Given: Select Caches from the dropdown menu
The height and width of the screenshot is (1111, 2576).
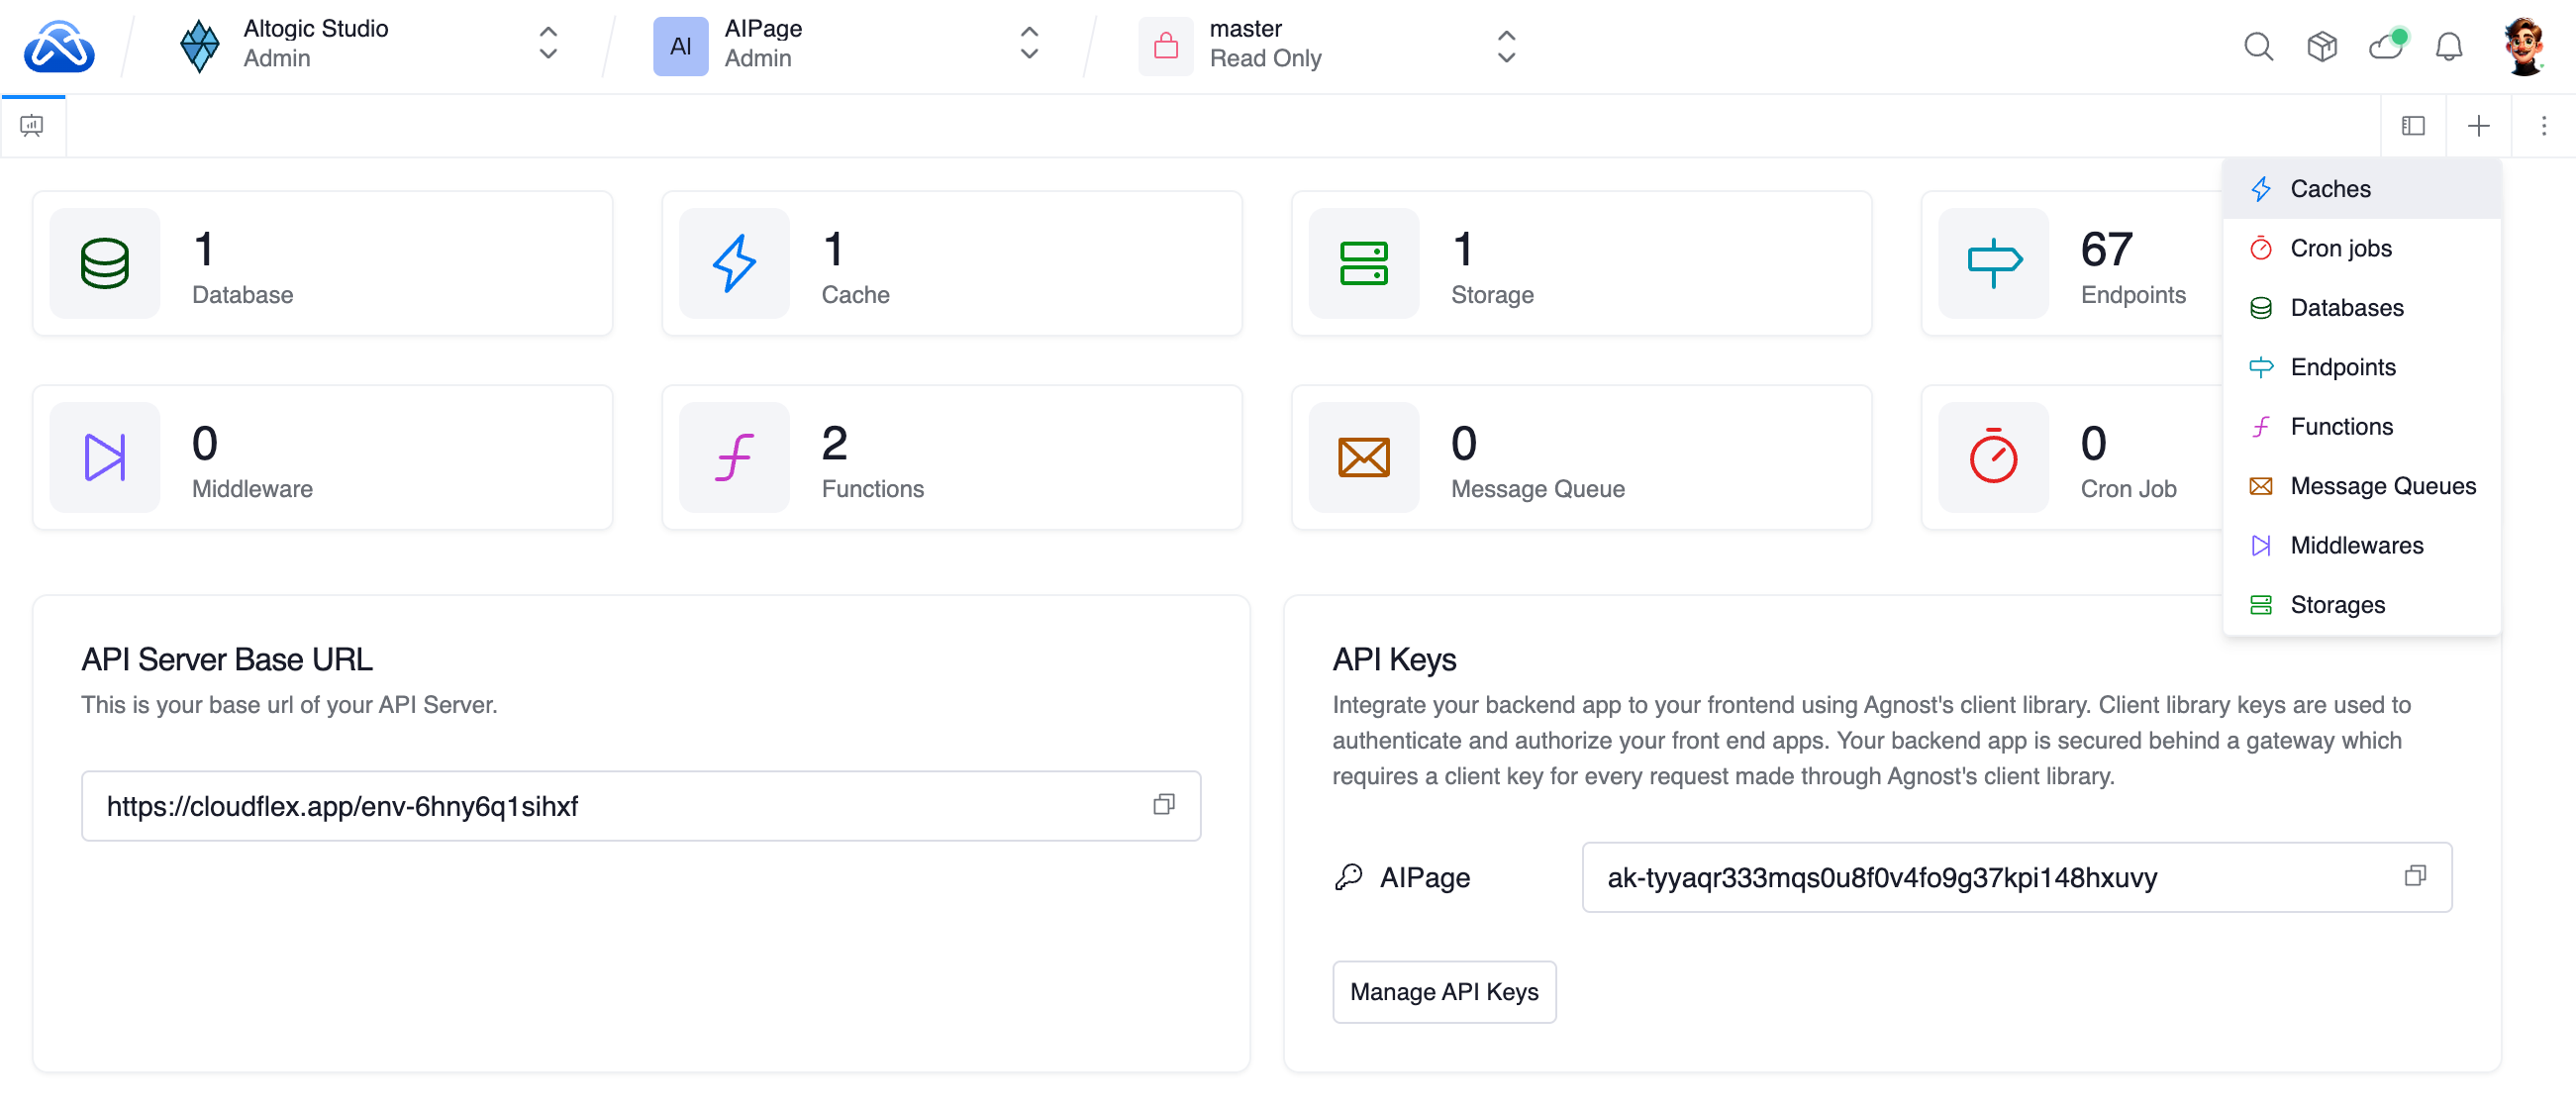Looking at the screenshot, I should (2329, 189).
